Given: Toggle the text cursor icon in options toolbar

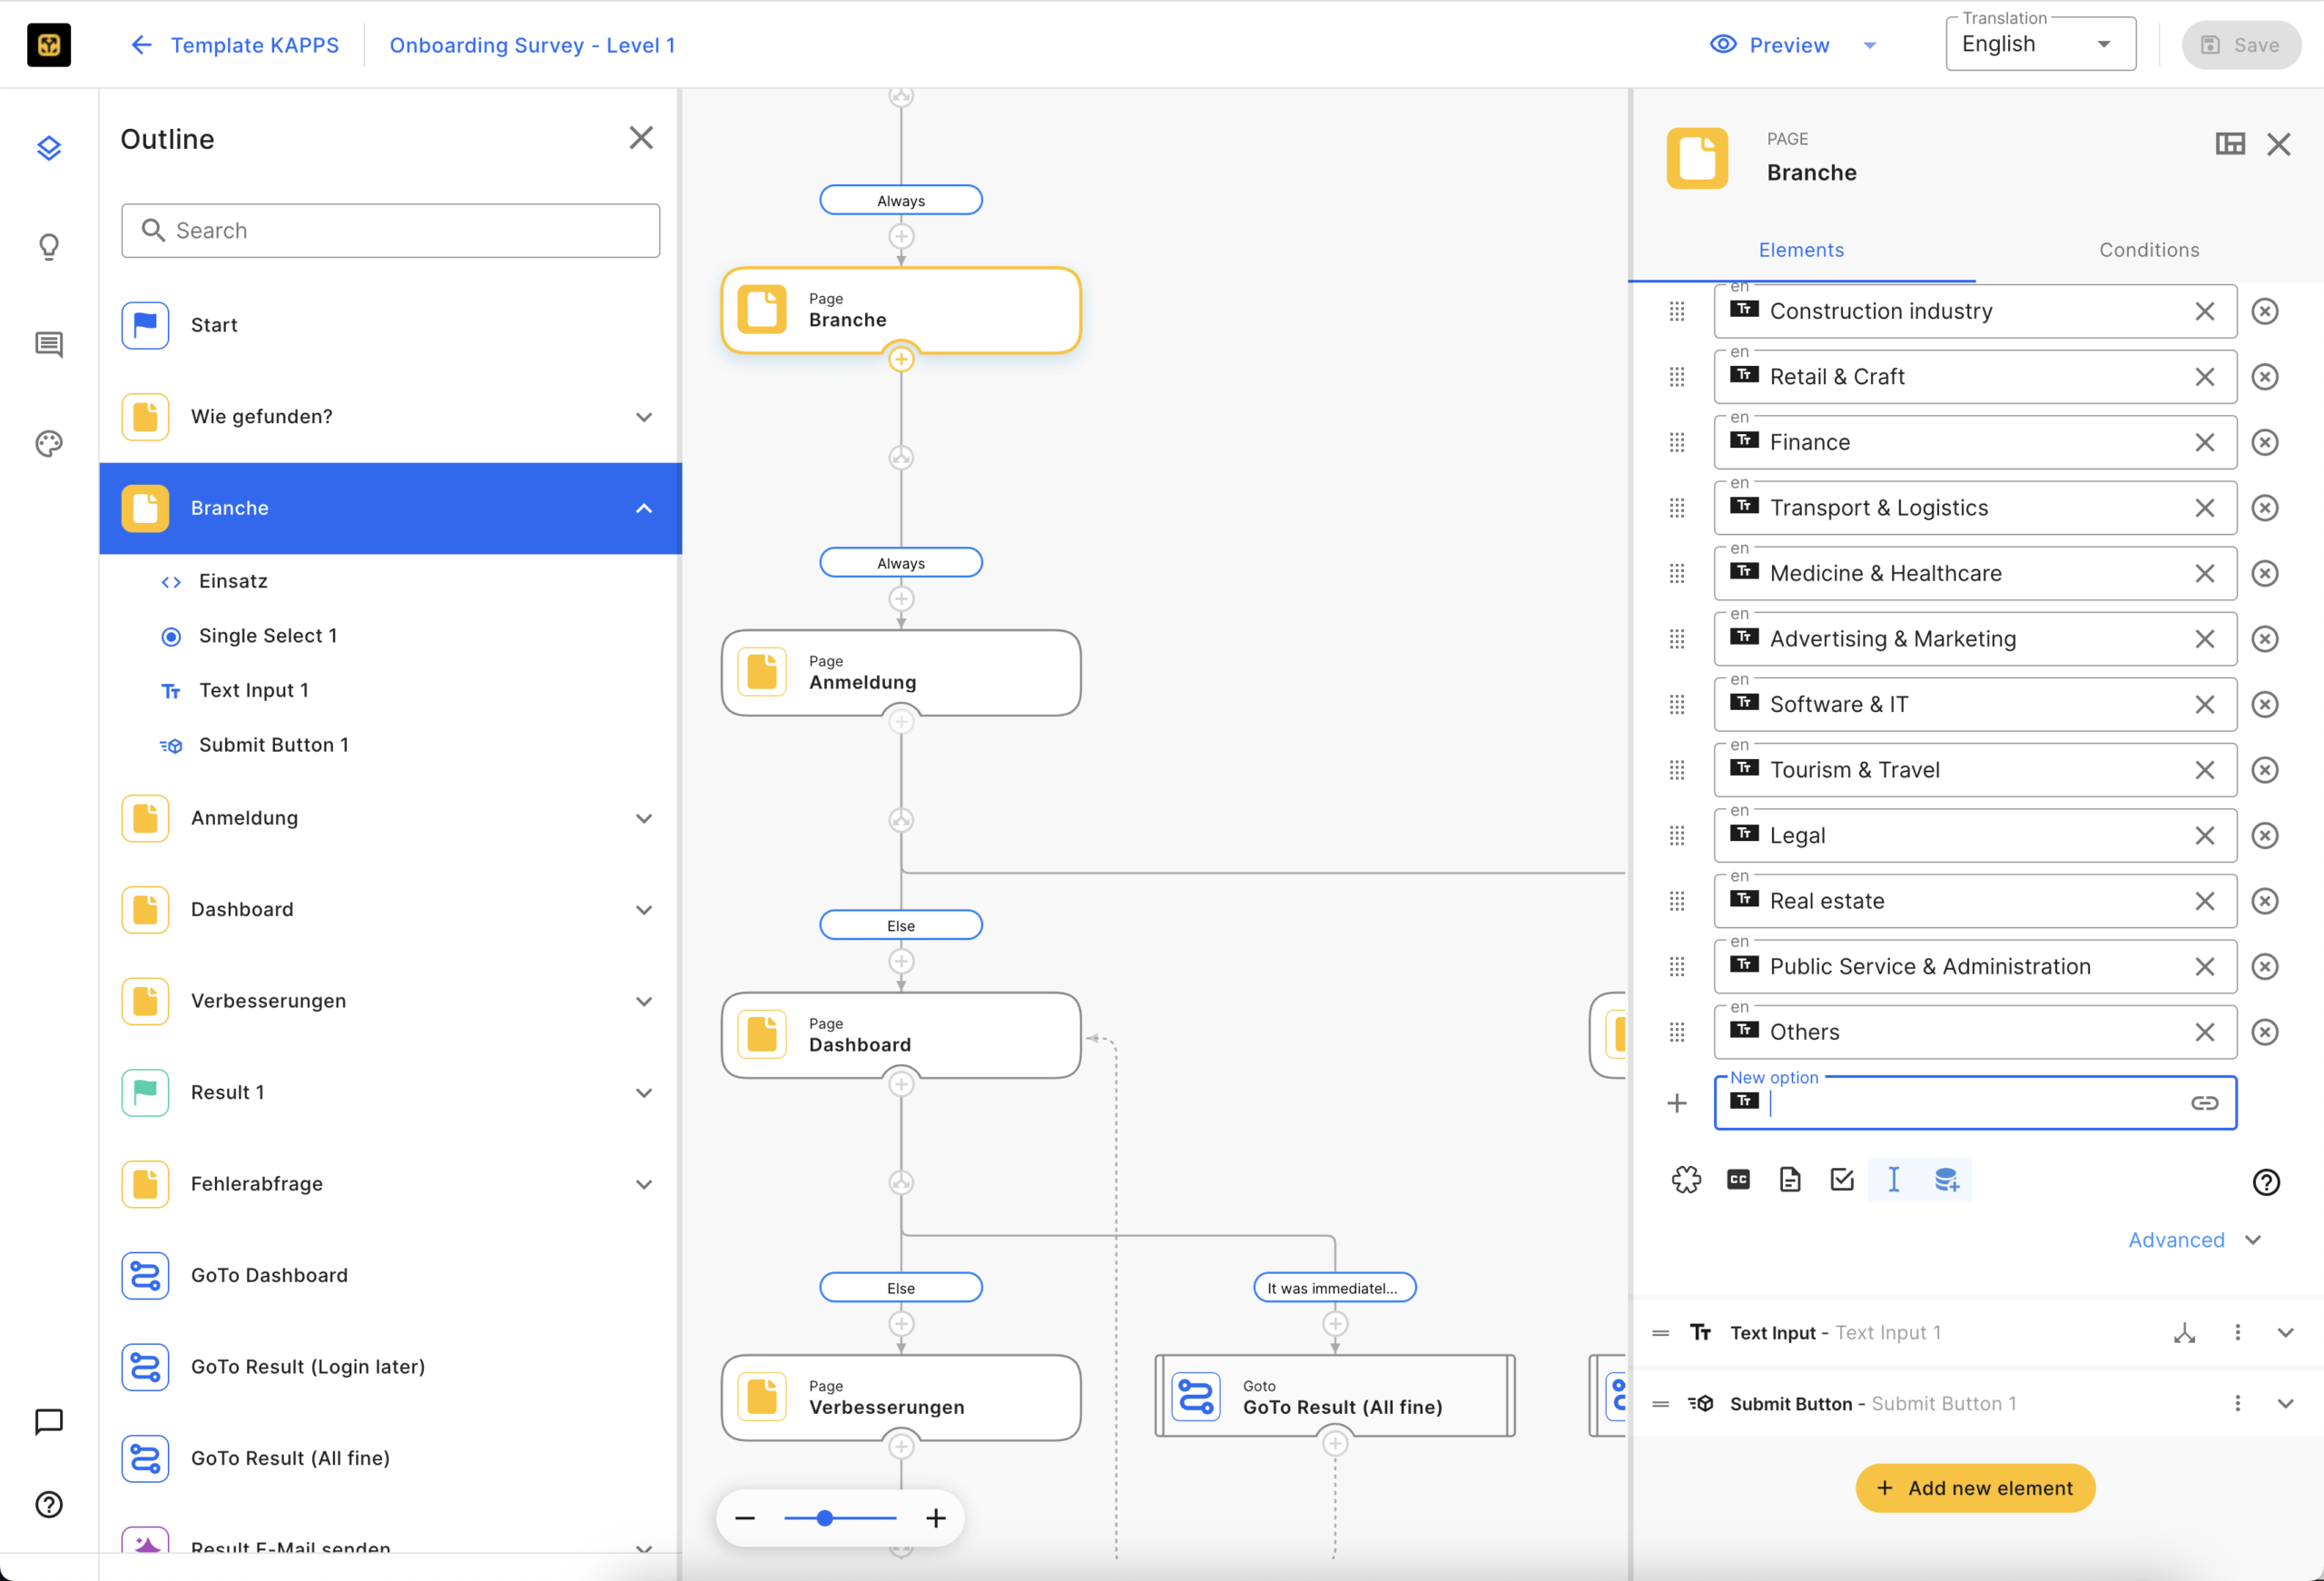Looking at the screenshot, I should tap(1893, 1180).
